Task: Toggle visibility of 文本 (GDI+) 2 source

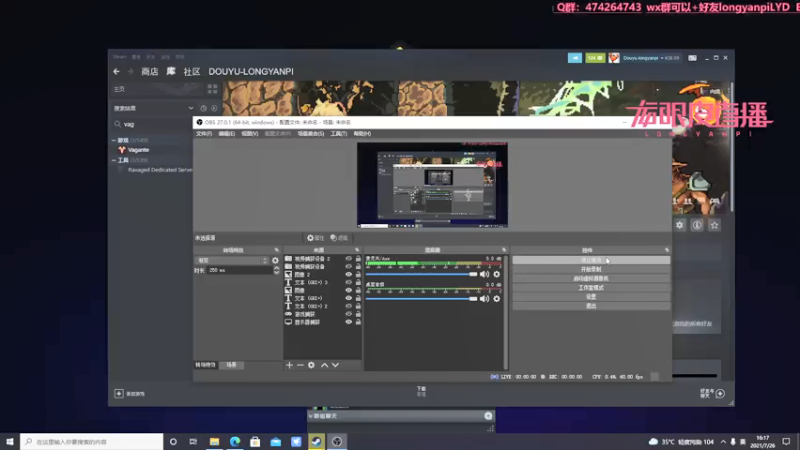Action: (x=348, y=306)
